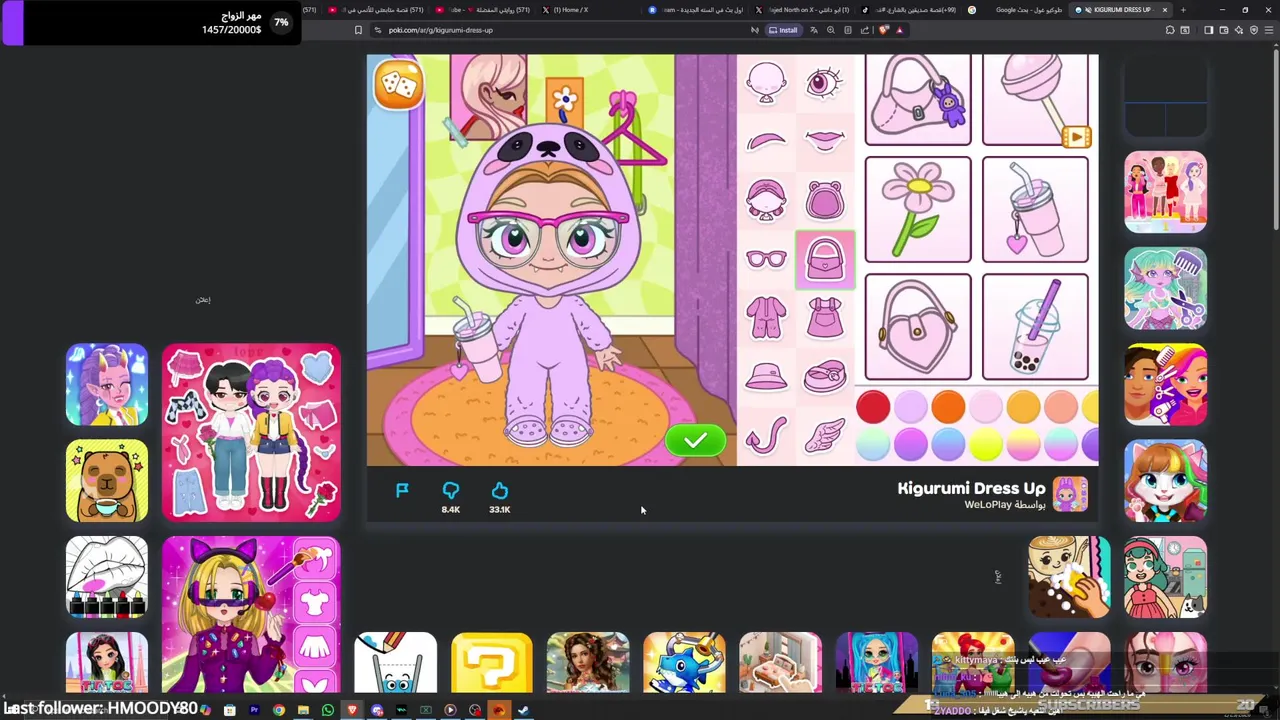This screenshot has width=1280, height=720.
Task: Report the game with the flag icon
Action: click(402, 490)
